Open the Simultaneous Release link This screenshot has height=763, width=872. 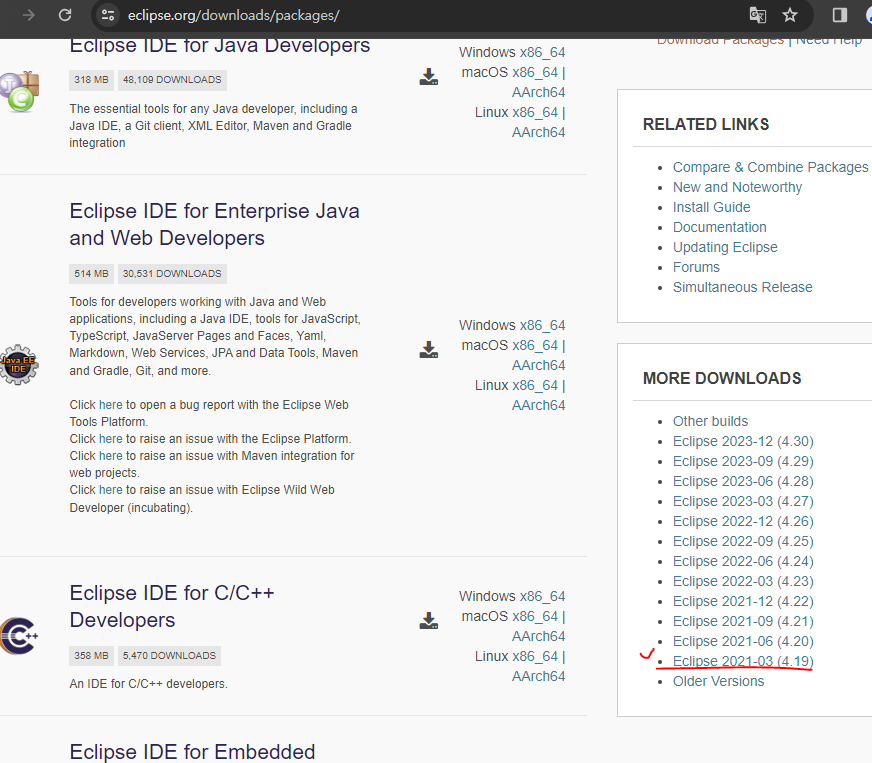[742, 288]
